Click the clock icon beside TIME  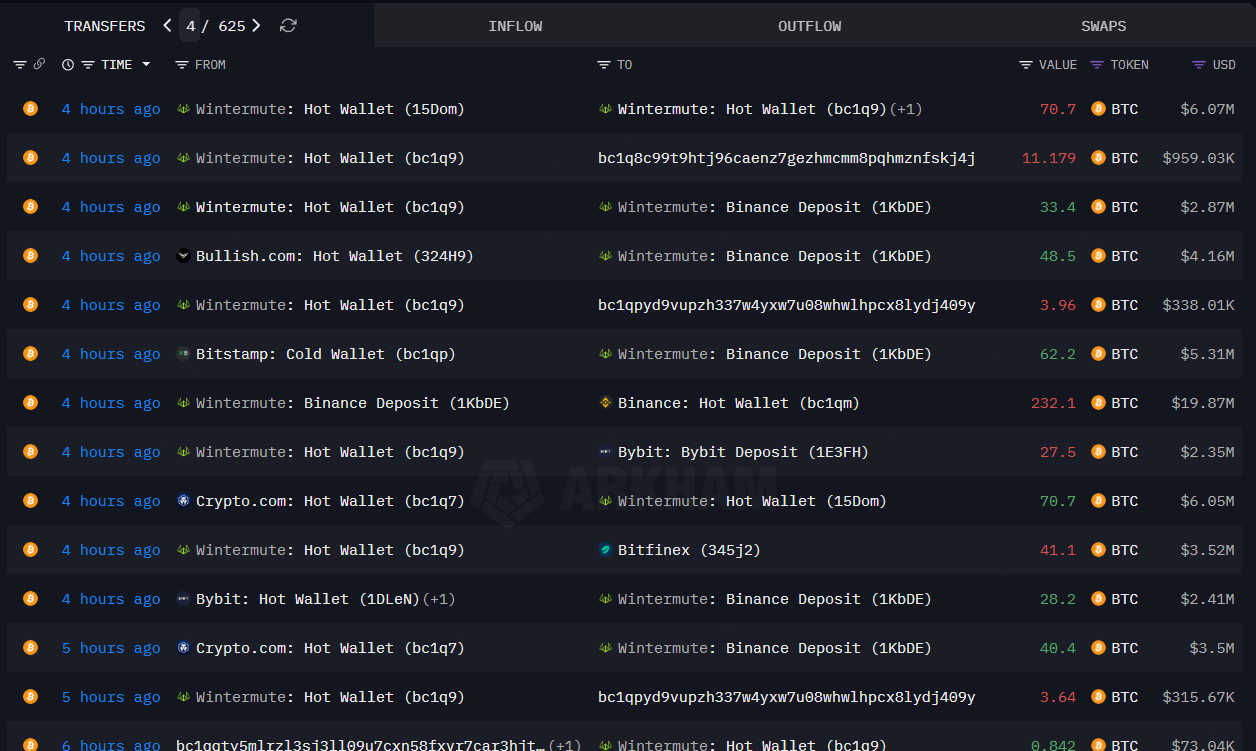pyautogui.click(x=68, y=65)
